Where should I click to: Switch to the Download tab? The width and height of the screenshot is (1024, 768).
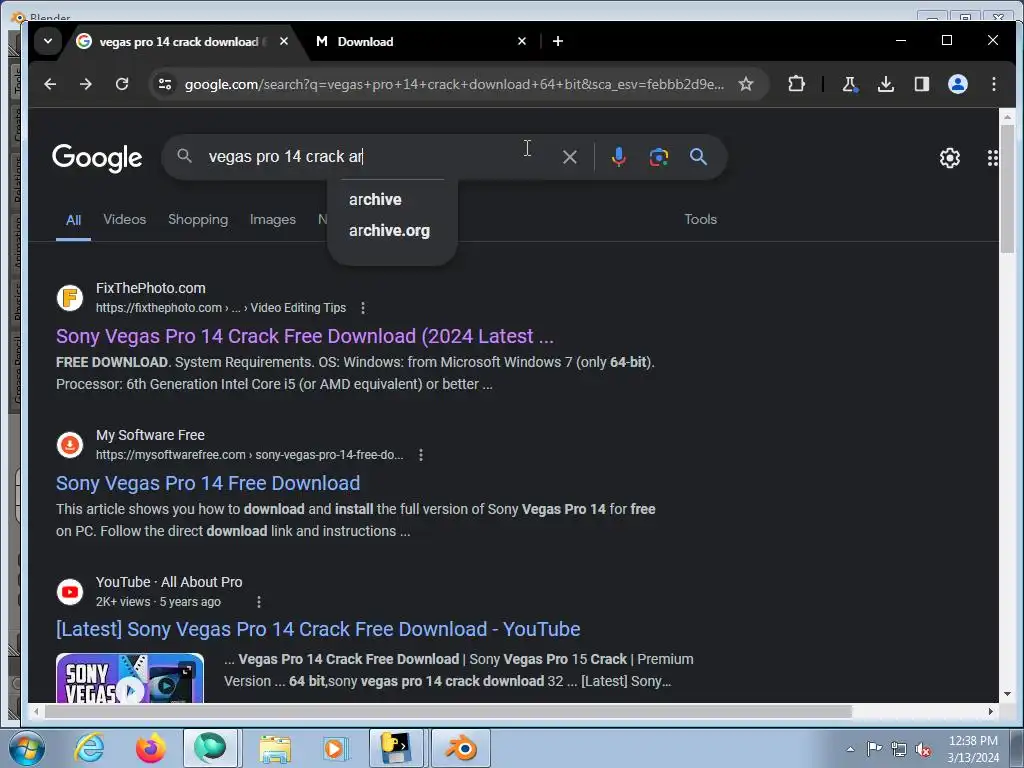420,41
